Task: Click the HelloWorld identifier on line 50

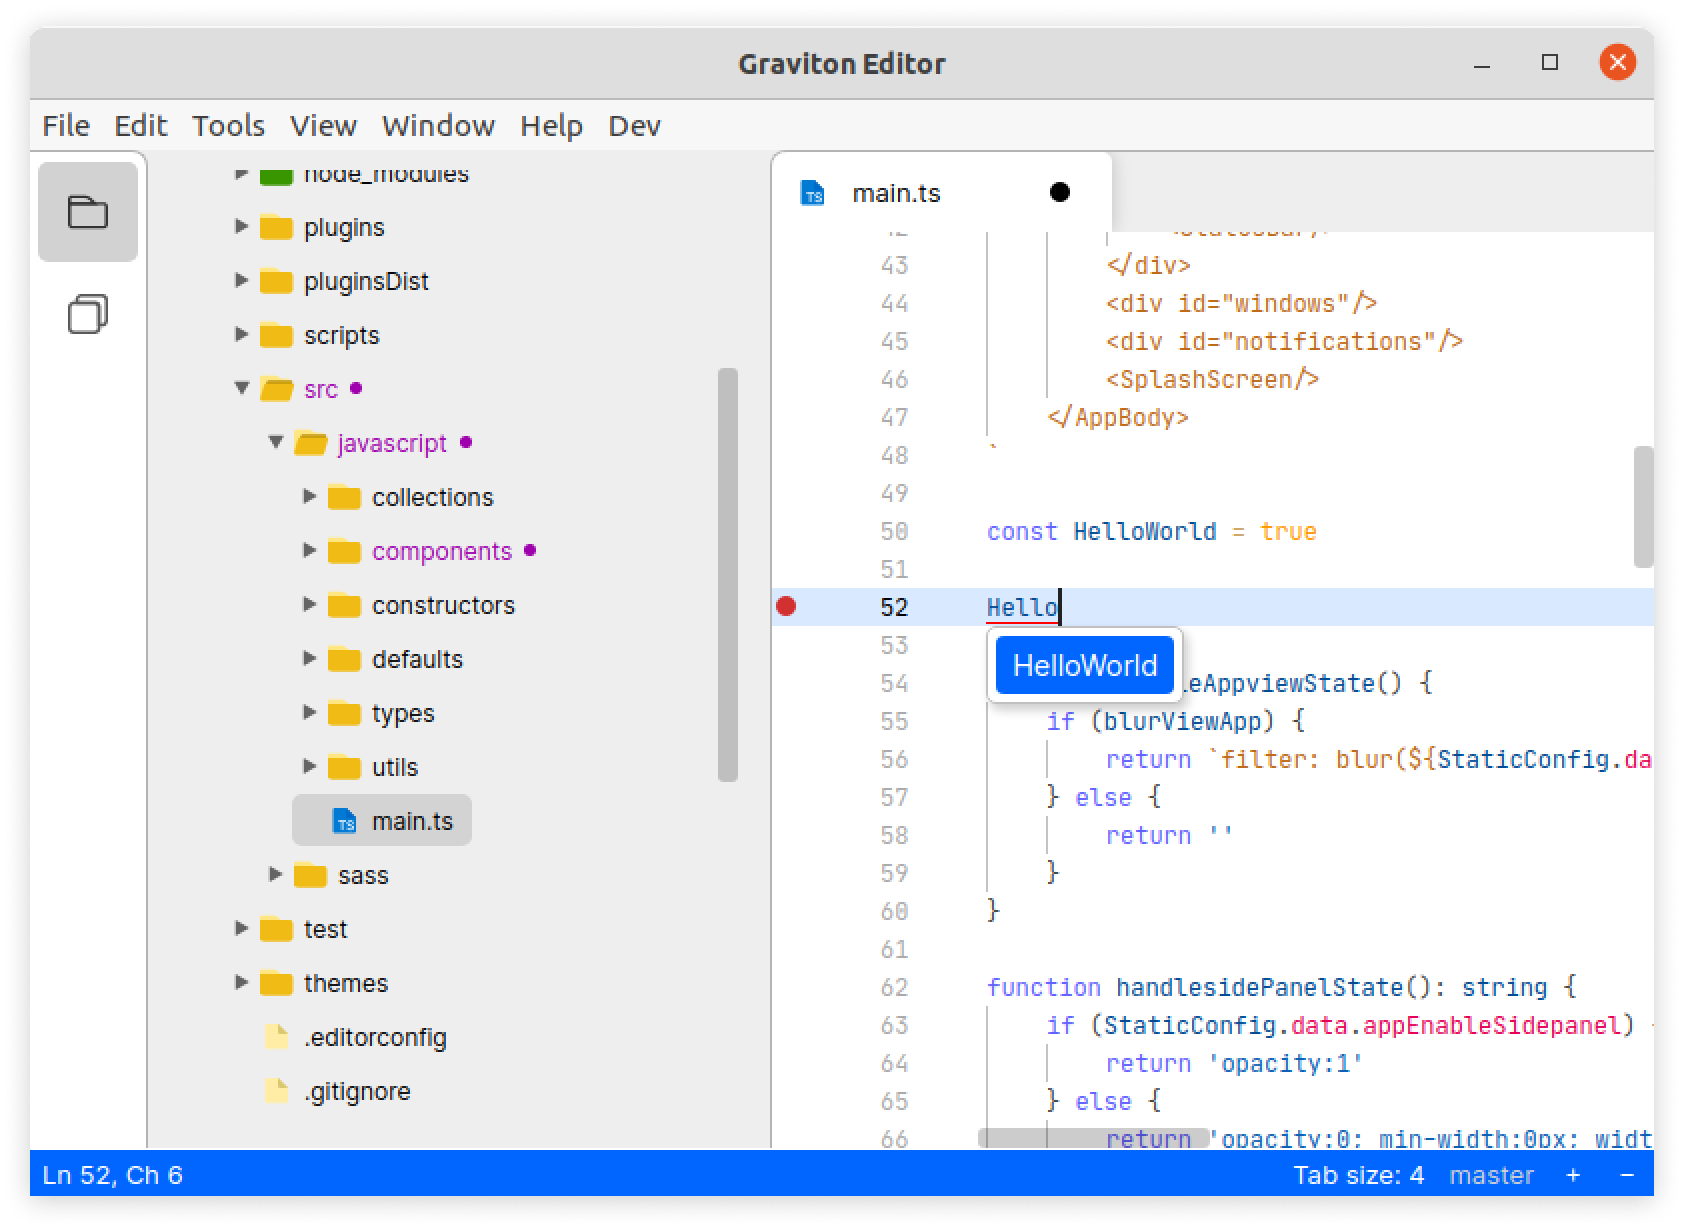Action: [x=1145, y=531]
